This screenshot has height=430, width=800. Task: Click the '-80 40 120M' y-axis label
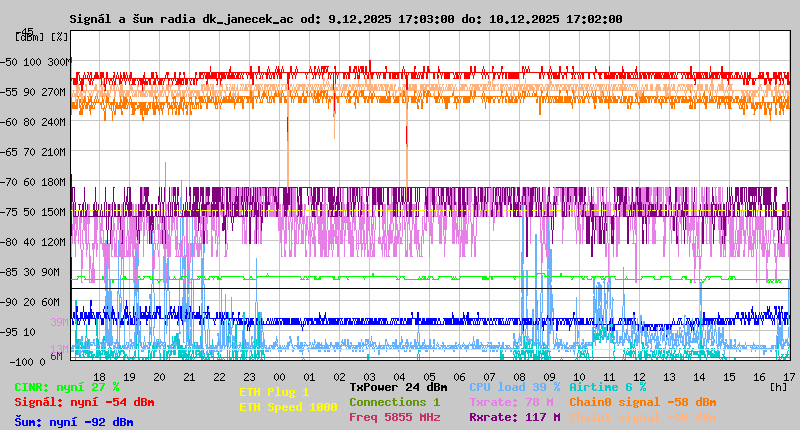[33, 242]
